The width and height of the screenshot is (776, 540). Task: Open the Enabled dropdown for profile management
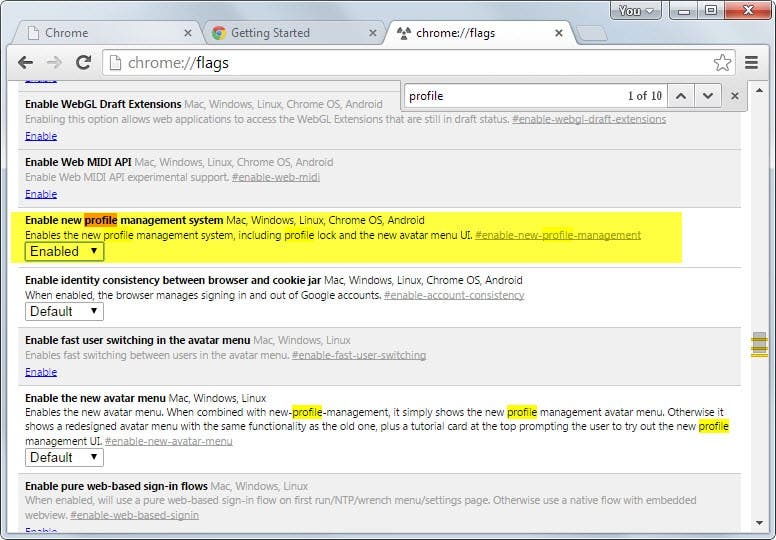tap(64, 251)
